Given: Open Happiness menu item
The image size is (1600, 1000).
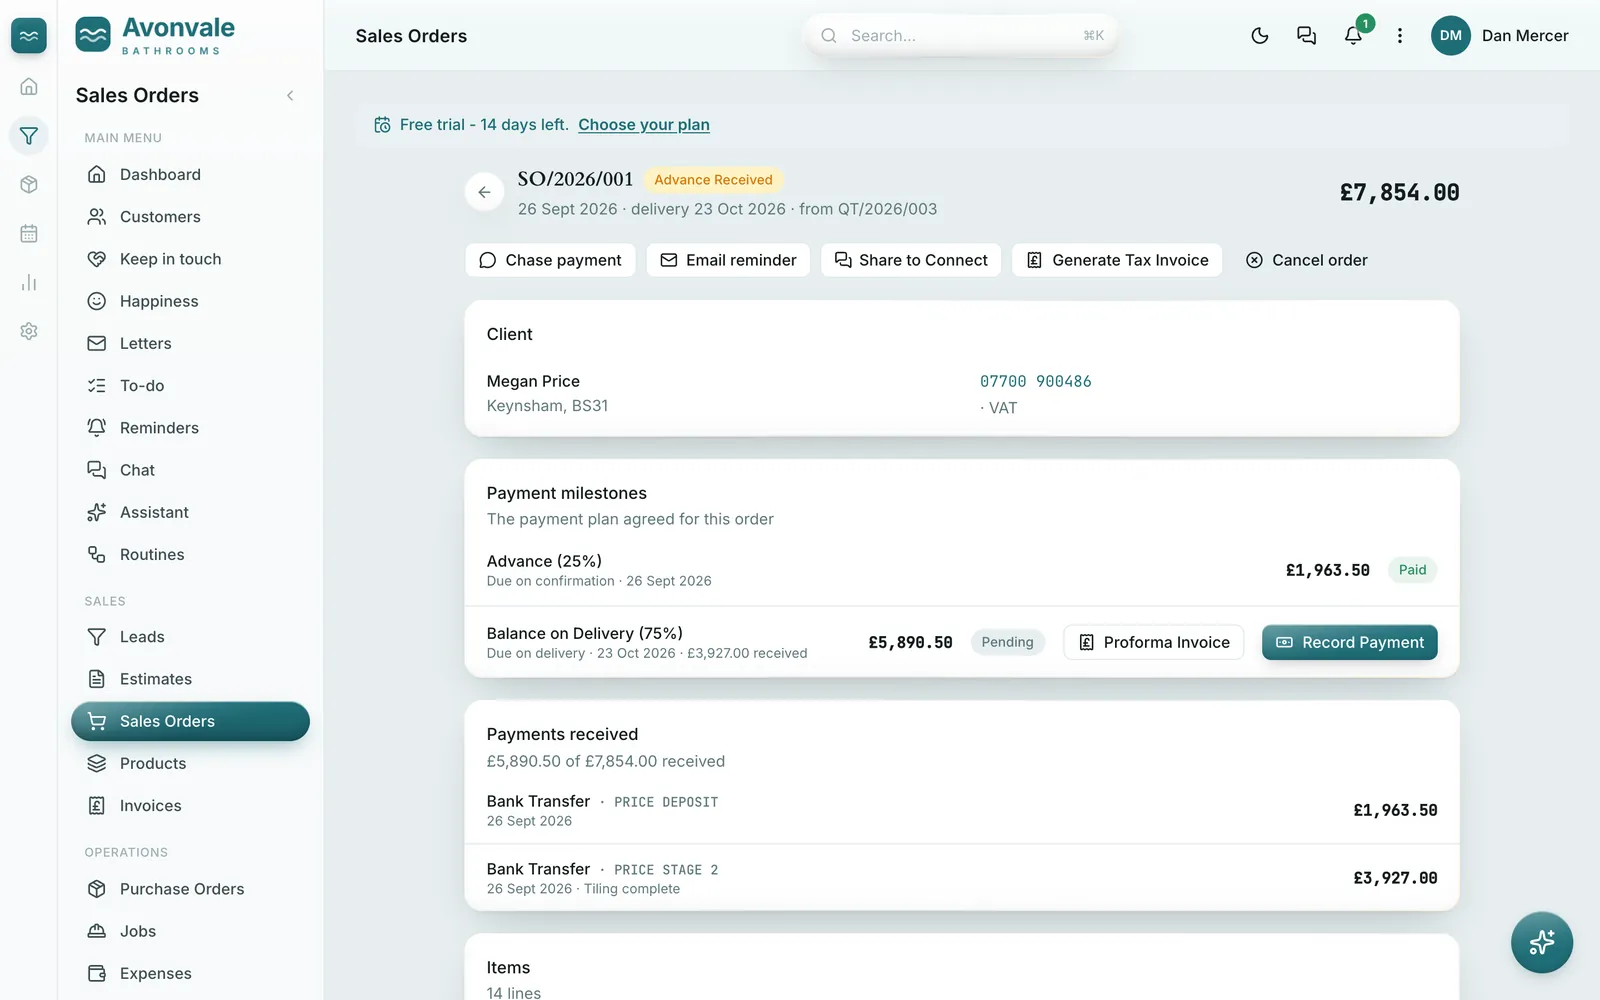Looking at the screenshot, I should click(x=190, y=301).
